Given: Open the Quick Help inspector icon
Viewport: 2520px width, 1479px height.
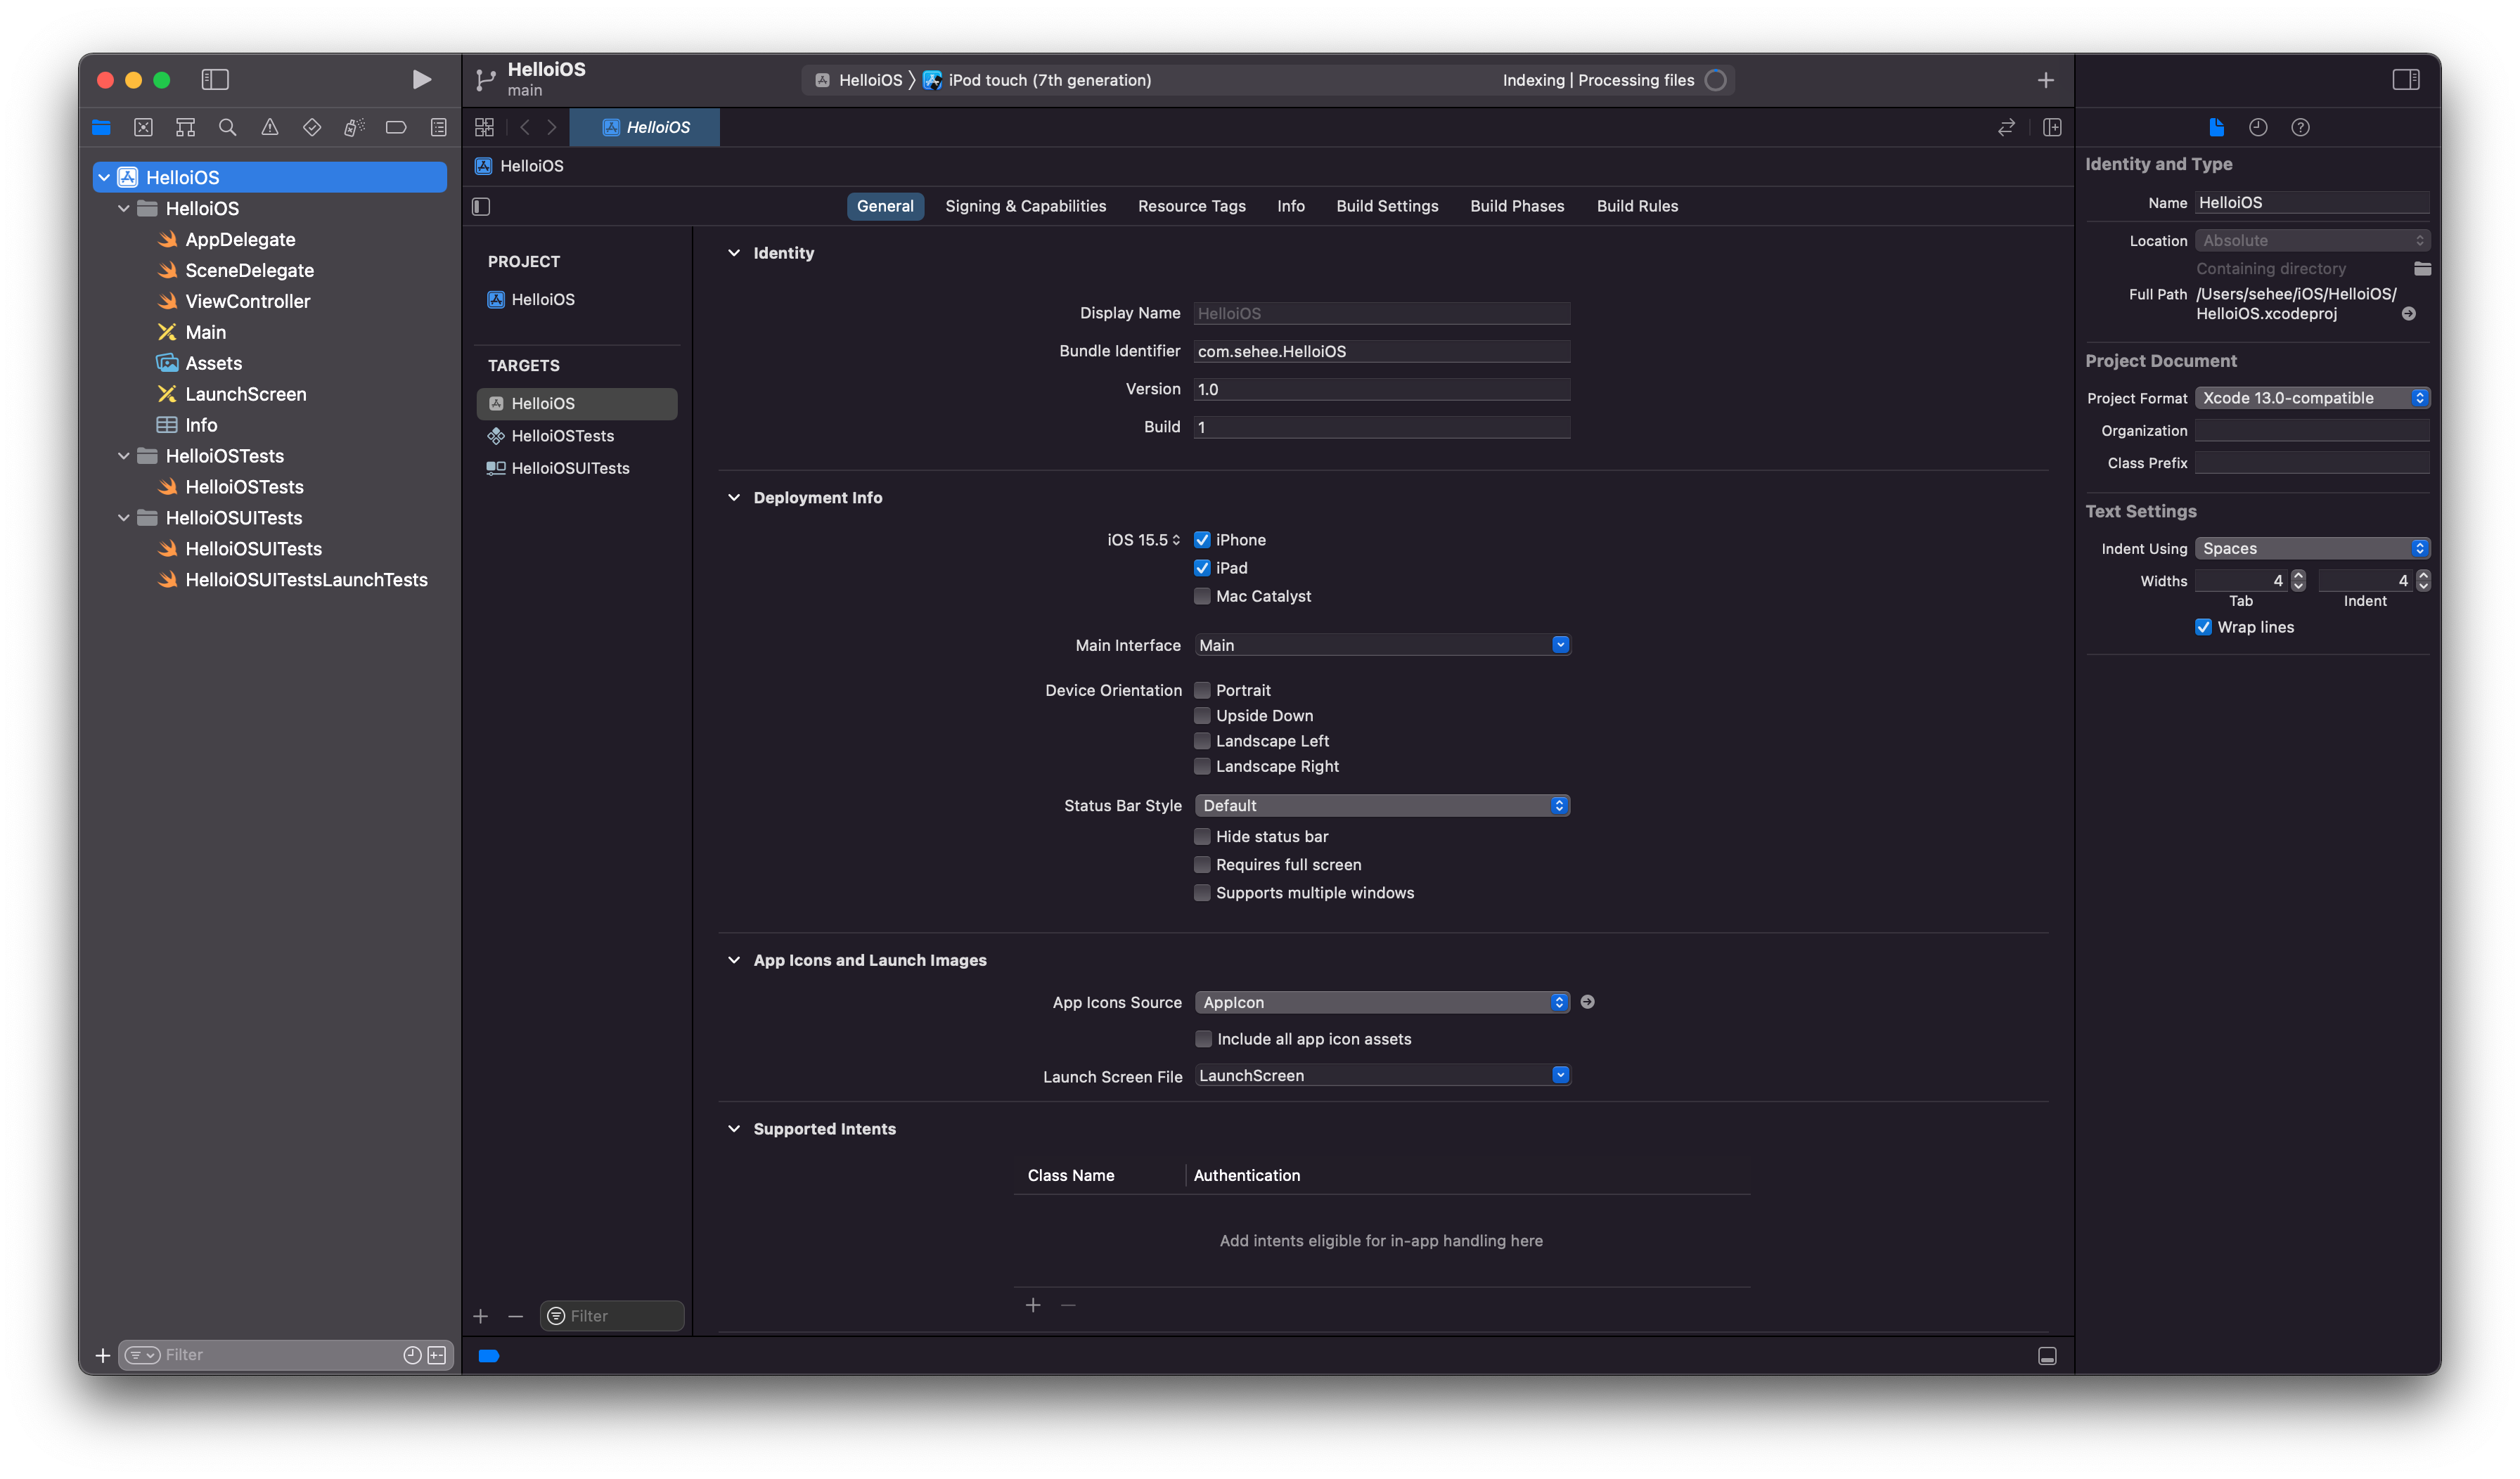Looking at the screenshot, I should tap(2300, 127).
